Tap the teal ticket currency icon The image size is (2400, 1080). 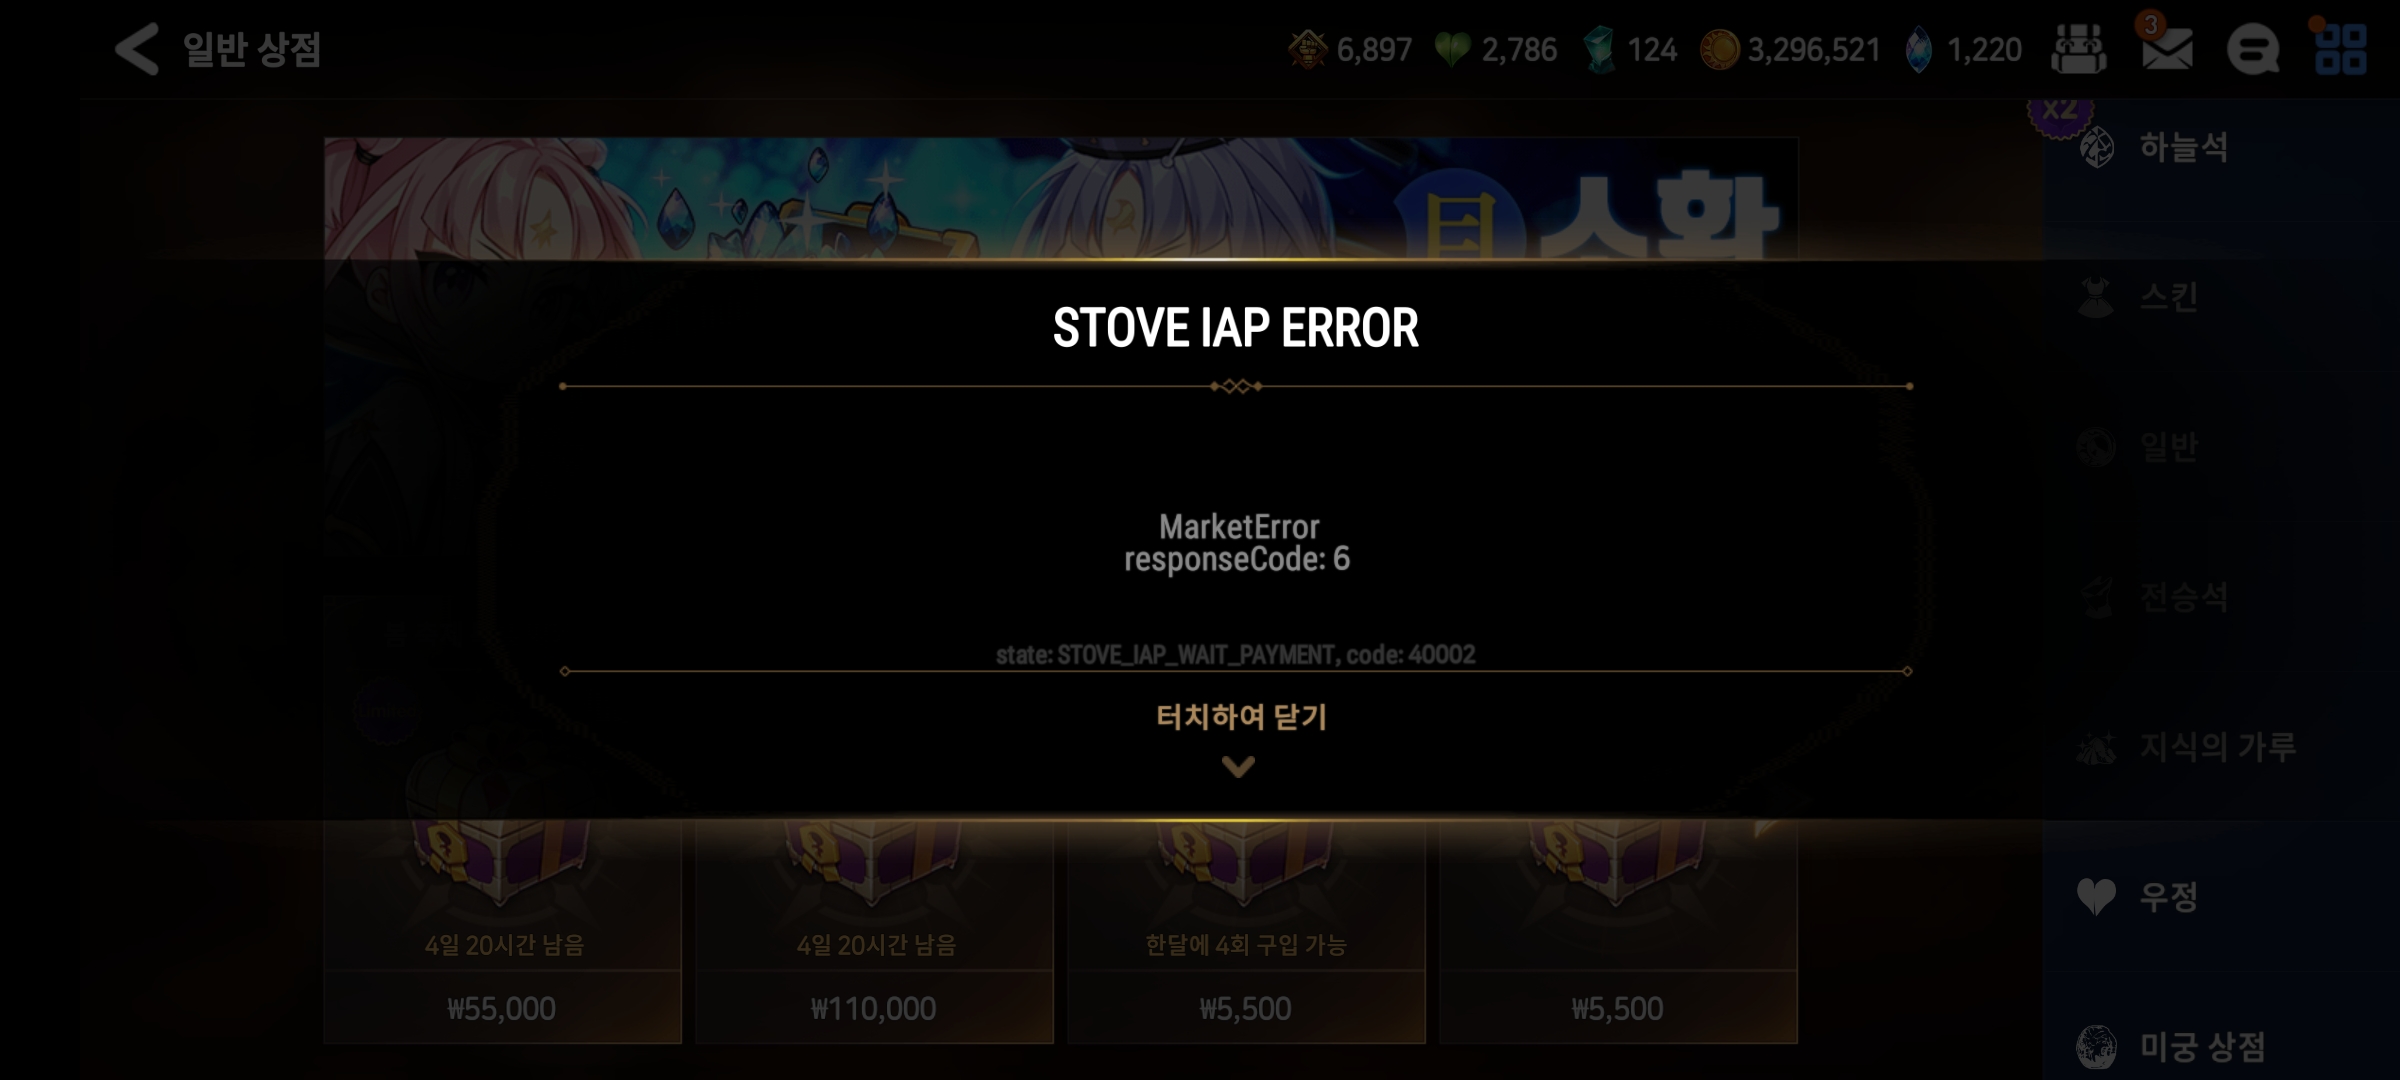pyautogui.click(x=1600, y=49)
